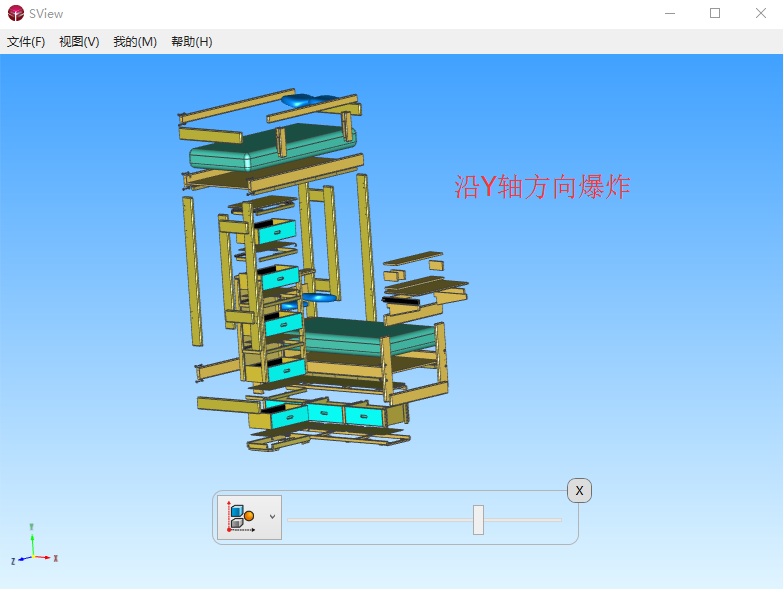Minimize the SView window
The height and width of the screenshot is (589, 783).
point(670,13)
